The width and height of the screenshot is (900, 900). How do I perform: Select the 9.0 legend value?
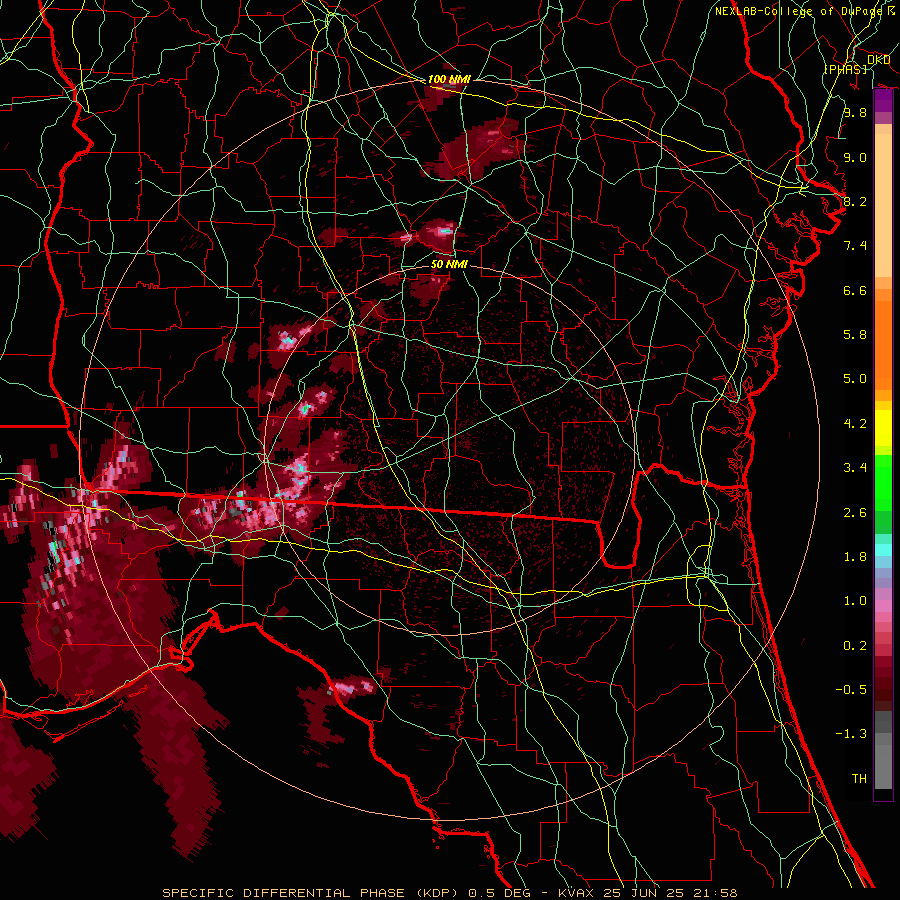(855, 157)
